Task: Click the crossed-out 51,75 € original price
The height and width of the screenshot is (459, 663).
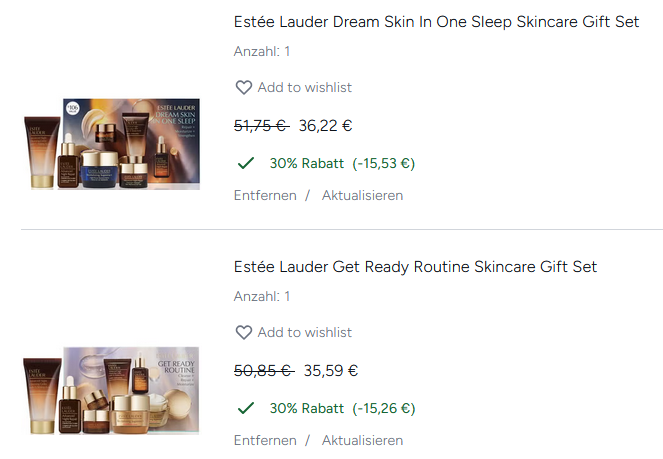Action: tap(260, 126)
